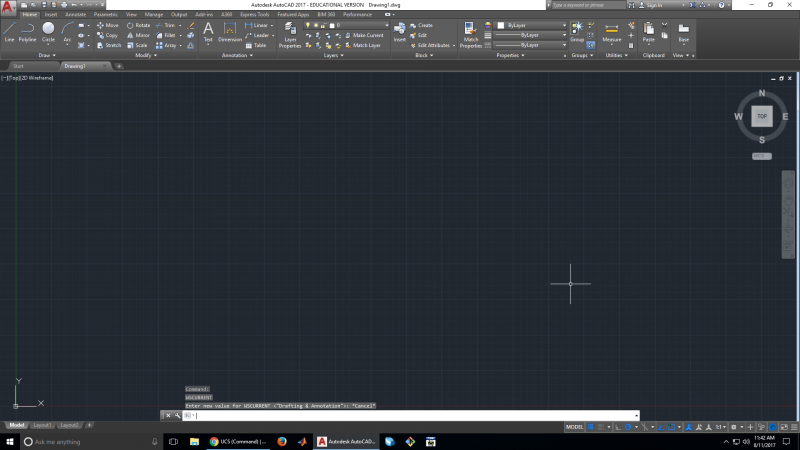Screen dimensions: 800x450
Task: Select the Circle tool
Action: click(x=48, y=32)
